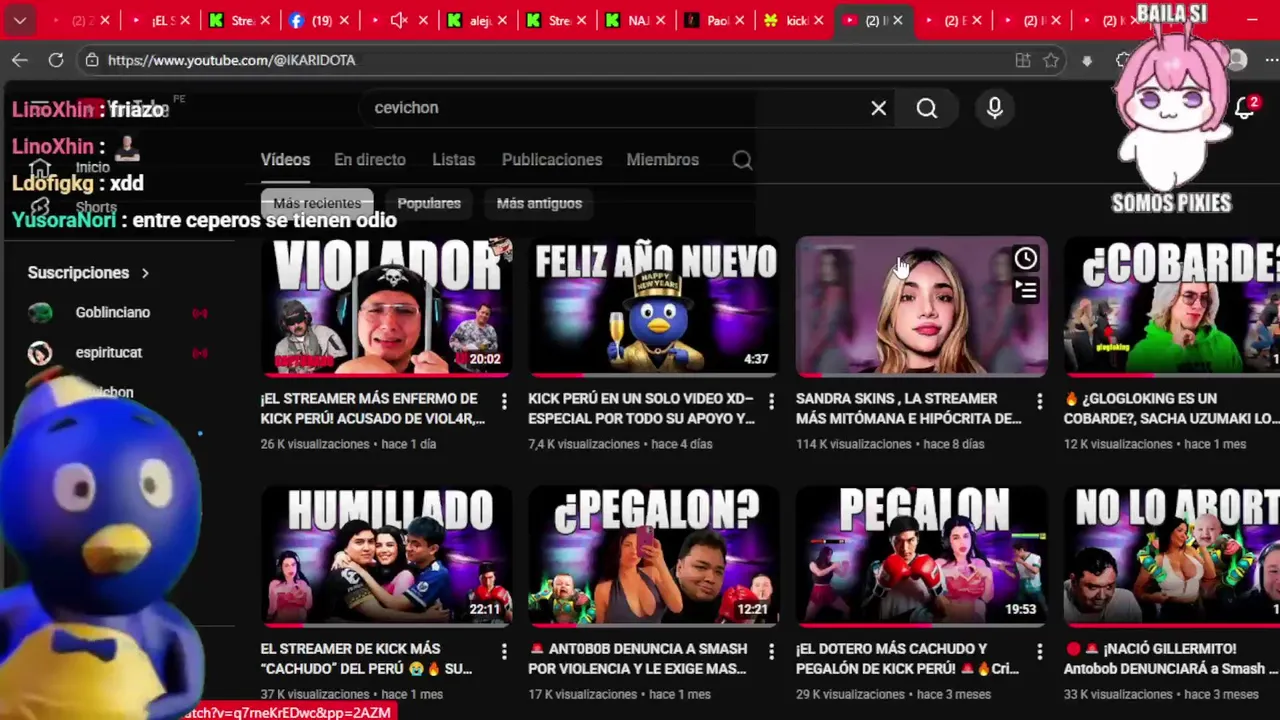Image resolution: width=1280 pixels, height=720 pixels.
Task: Open title 'EL STREAMER DE KICK MÁS CACHUDO'
Action: (366, 659)
